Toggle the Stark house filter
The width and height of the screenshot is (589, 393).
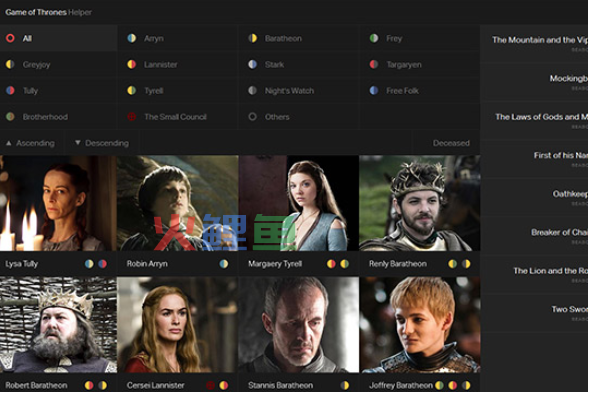(299, 65)
